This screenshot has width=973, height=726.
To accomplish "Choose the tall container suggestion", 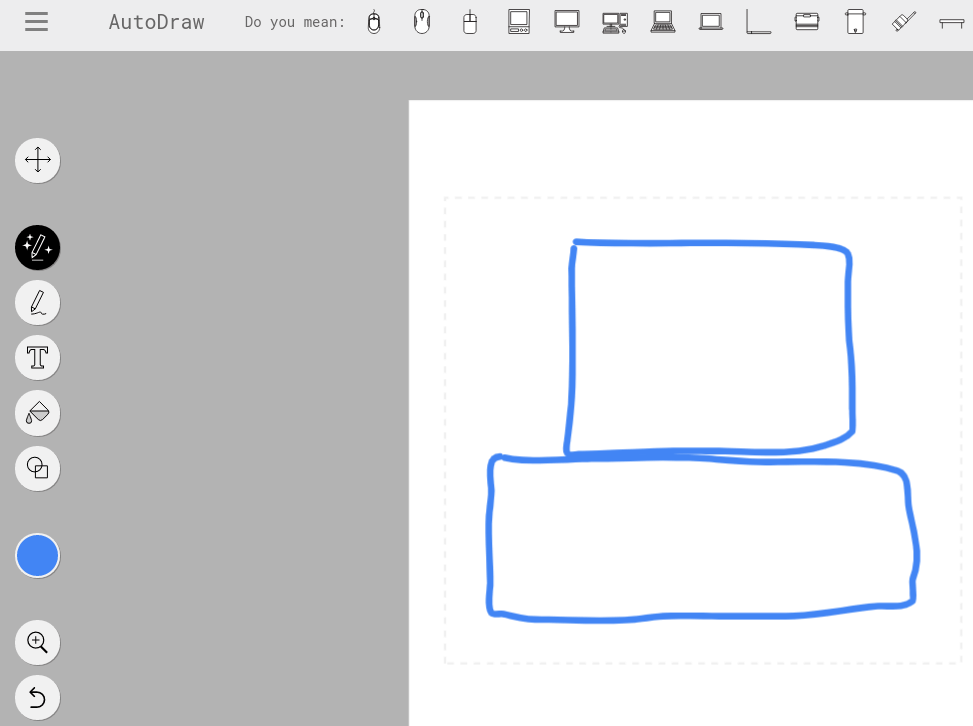I will pyautogui.click(x=855, y=22).
